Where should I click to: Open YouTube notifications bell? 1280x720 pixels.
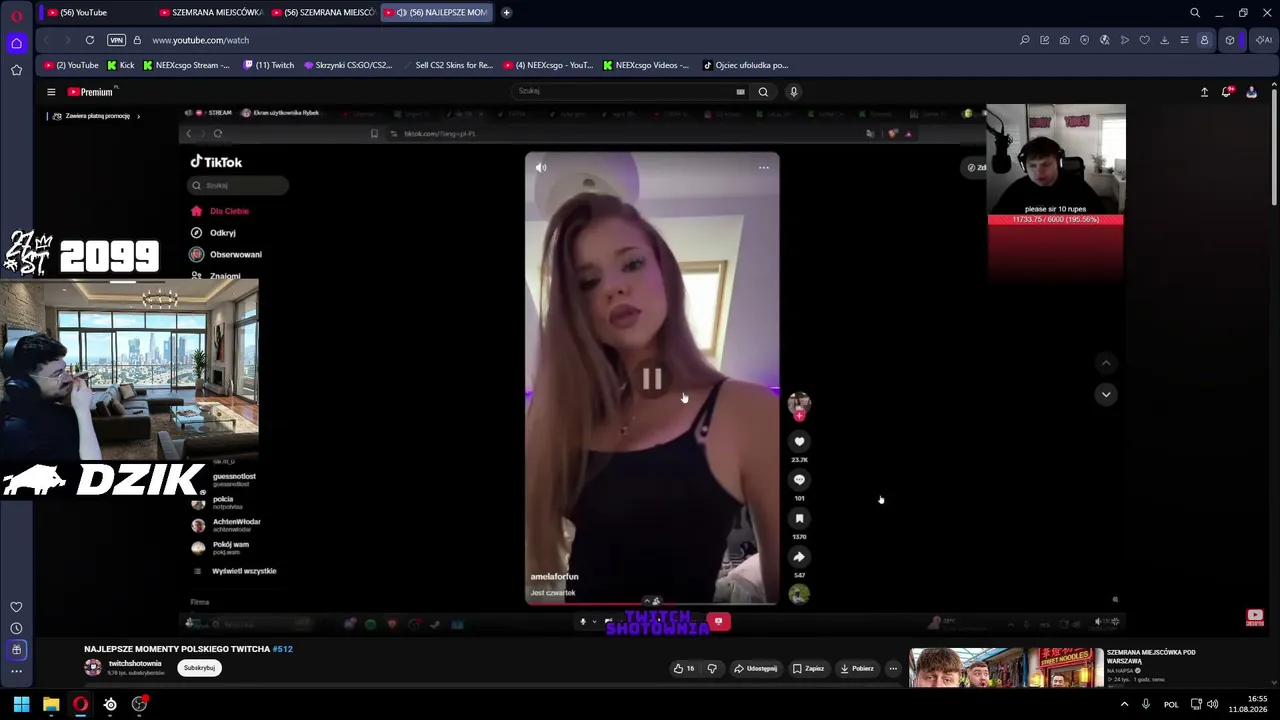(x=1227, y=92)
